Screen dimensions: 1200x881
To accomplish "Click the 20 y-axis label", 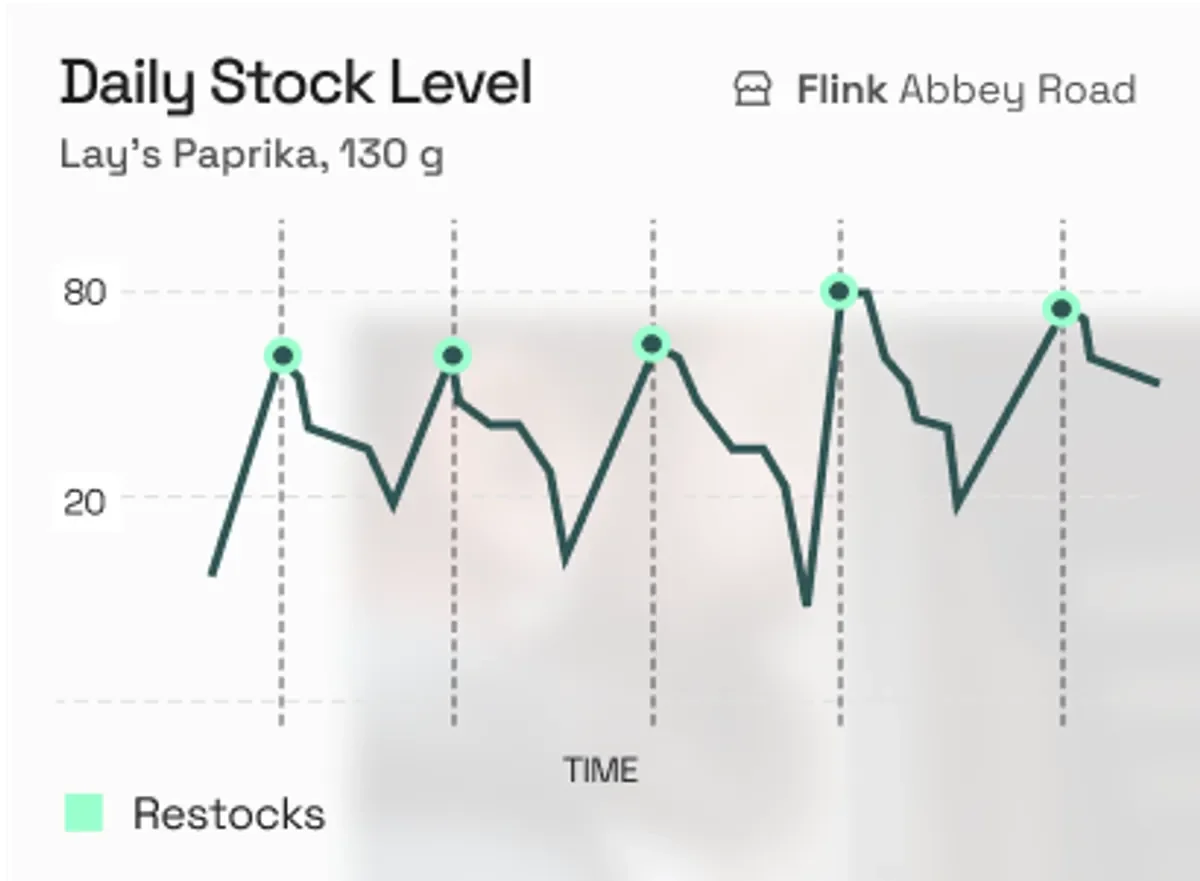I will [85, 501].
